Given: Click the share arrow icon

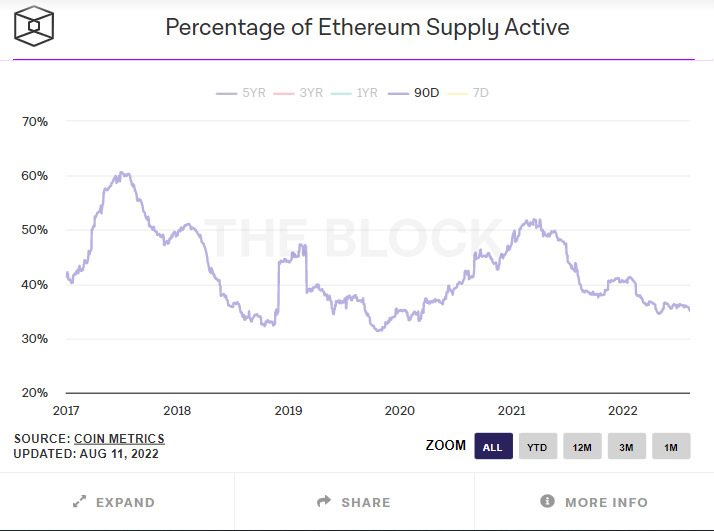Looking at the screenshot, I should click(323, 502).
